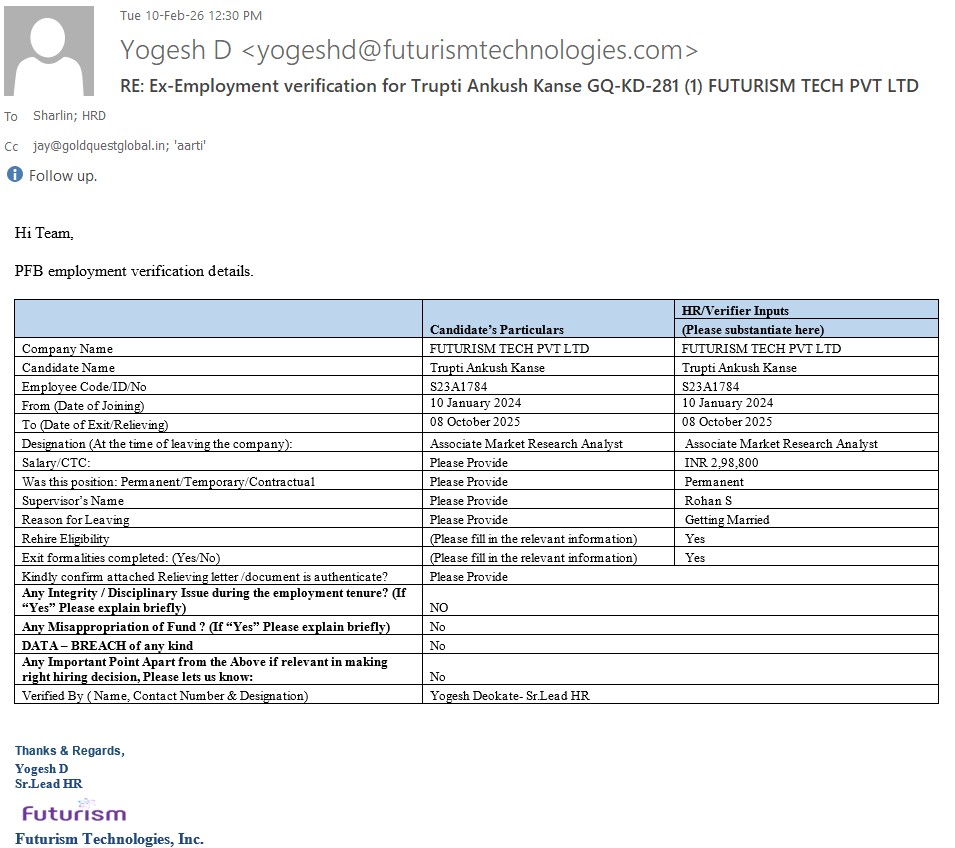Click 'Any Important Point Apart from the Above' label
The width and height of the screenshot is (955, 848).
(x=205, y=669)
